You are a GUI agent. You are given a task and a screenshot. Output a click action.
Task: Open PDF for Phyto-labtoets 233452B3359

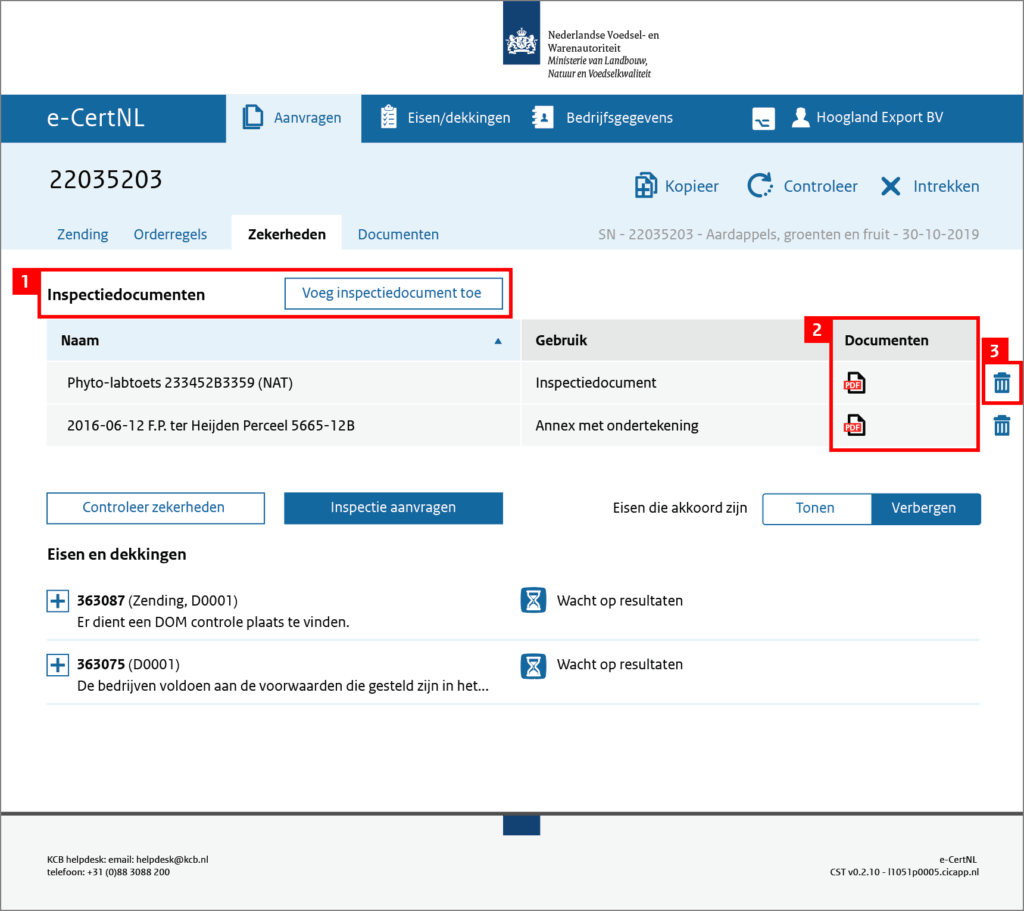pos(854,383)
